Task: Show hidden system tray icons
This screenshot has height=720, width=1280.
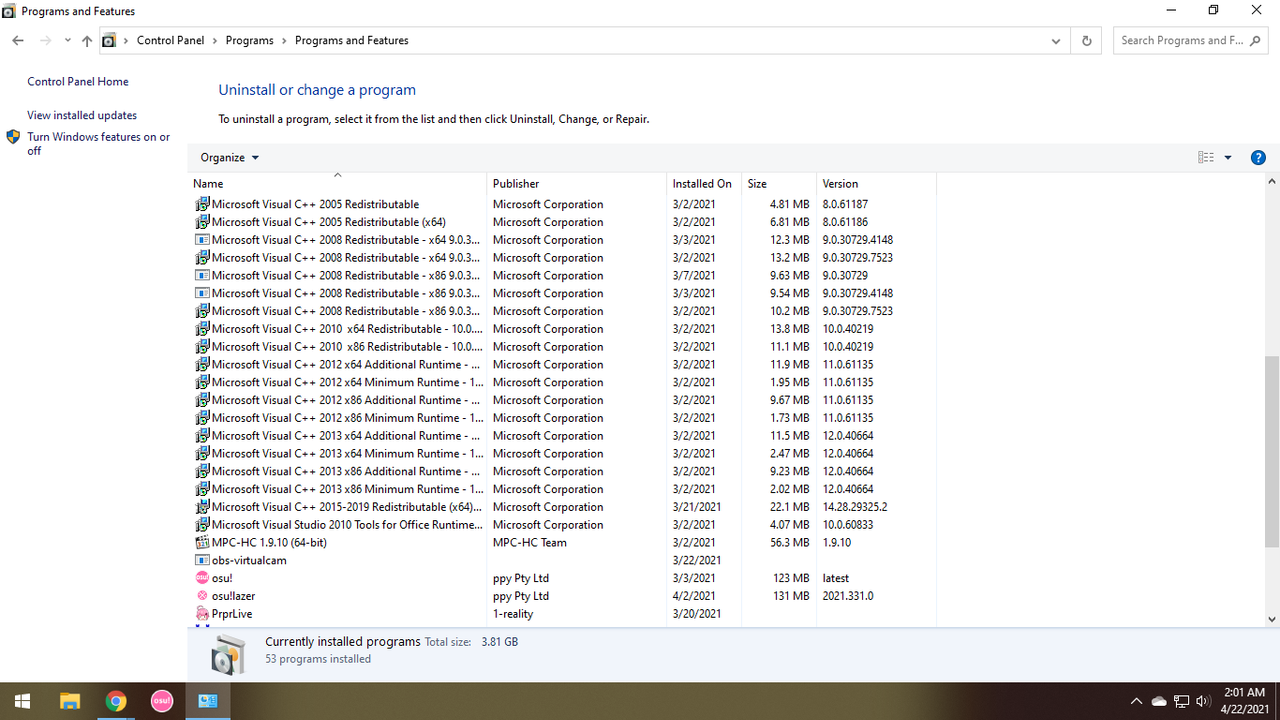Action: (1136, 701)
